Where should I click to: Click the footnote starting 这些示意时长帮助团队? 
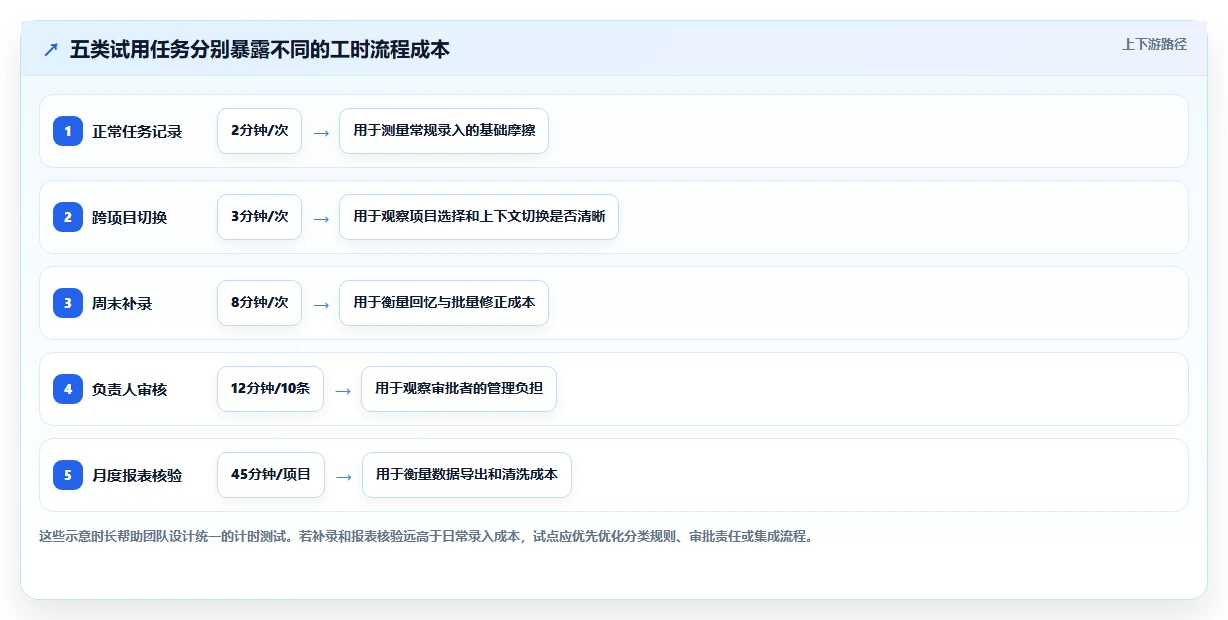(428, 536)
